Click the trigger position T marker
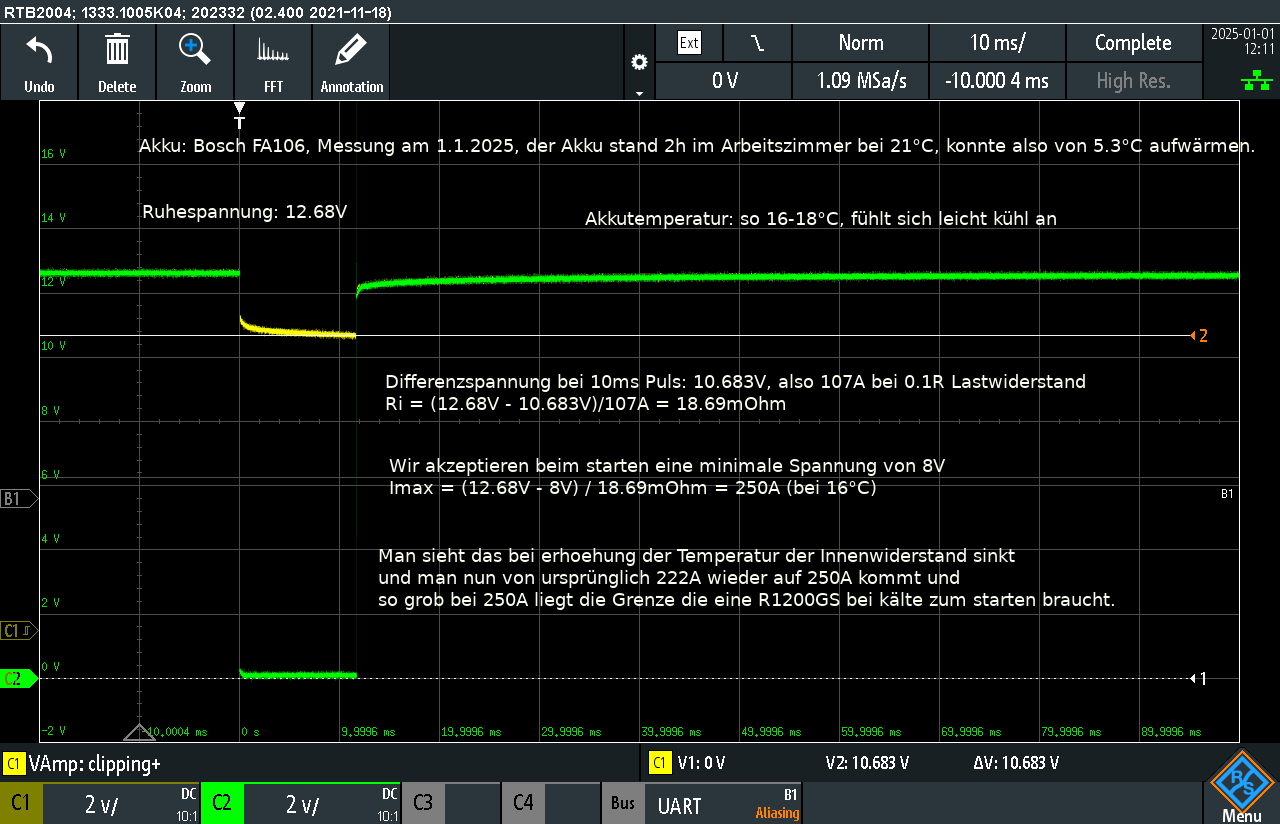This screenshot has width=1280, height=824. tap(239, 115)
